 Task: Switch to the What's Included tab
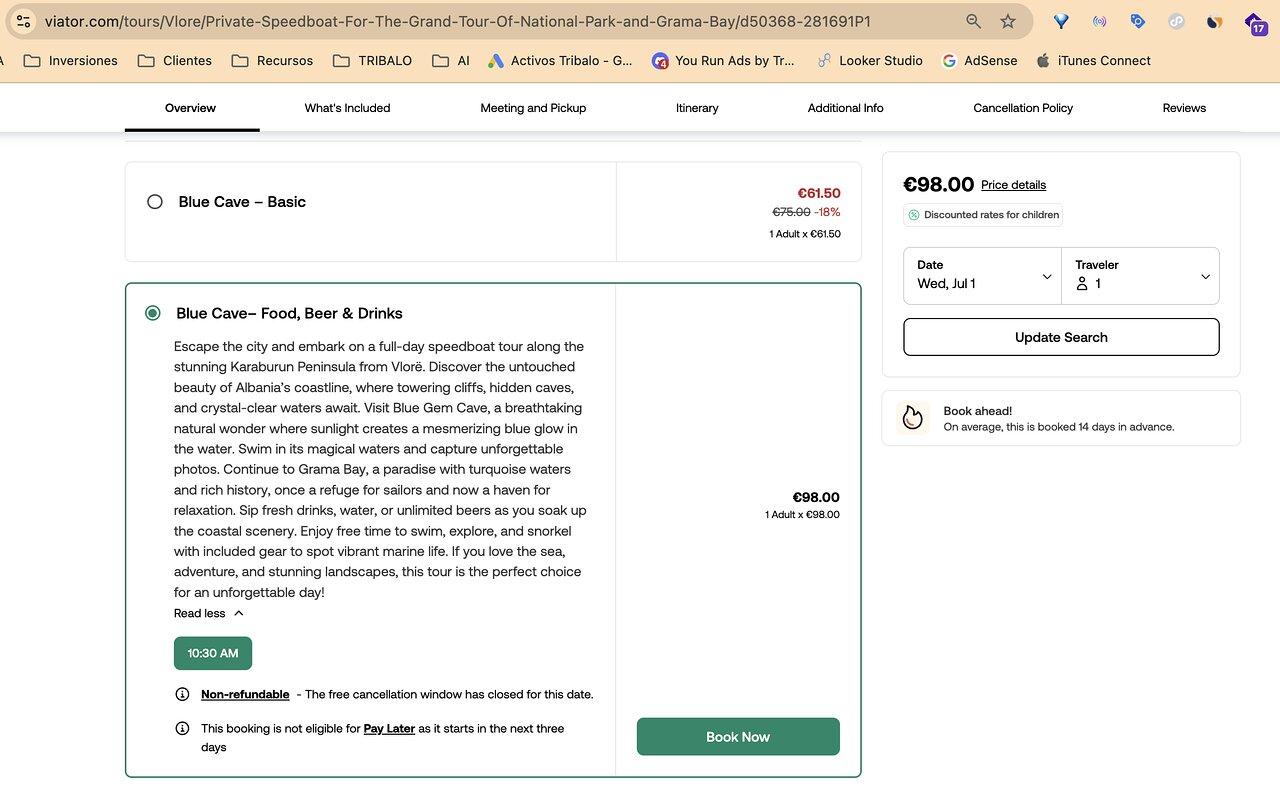pos(347,108)
